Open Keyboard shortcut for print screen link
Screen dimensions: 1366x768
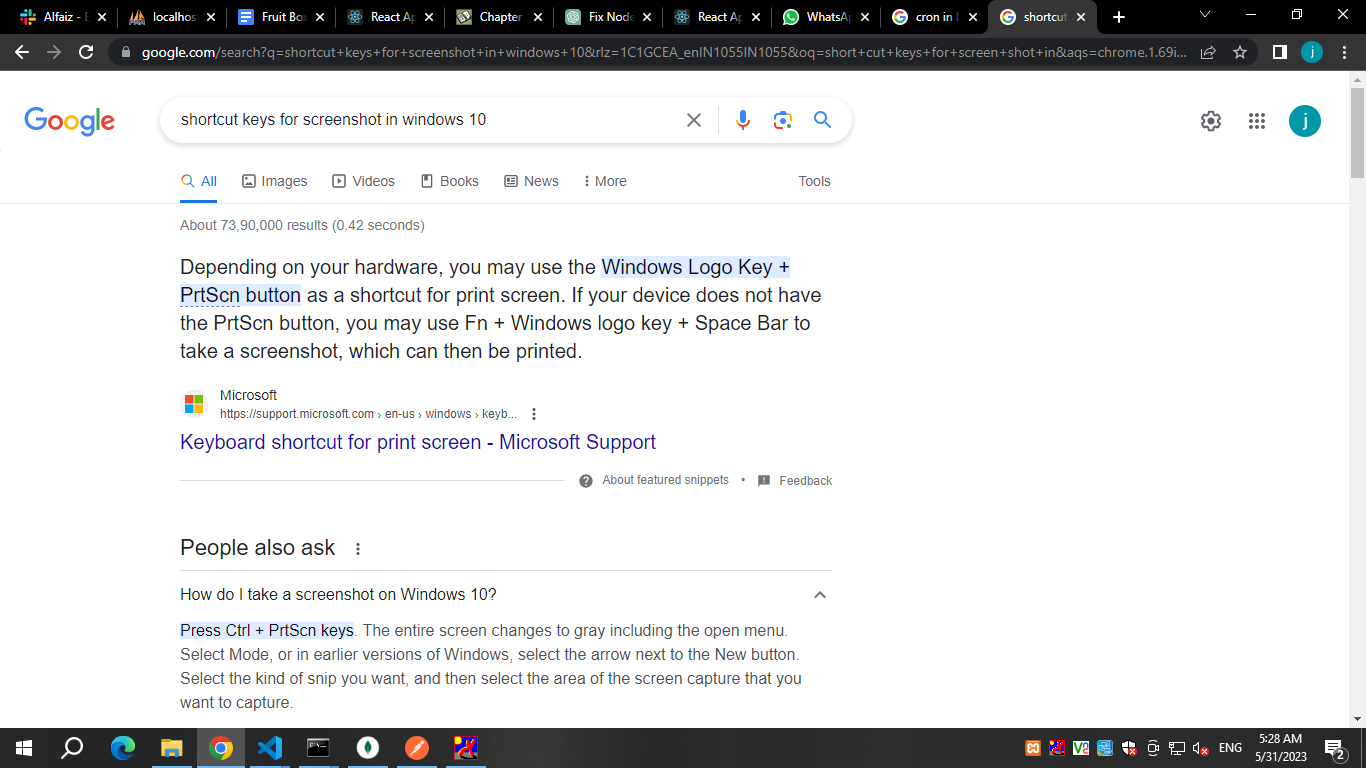(417, 442)
